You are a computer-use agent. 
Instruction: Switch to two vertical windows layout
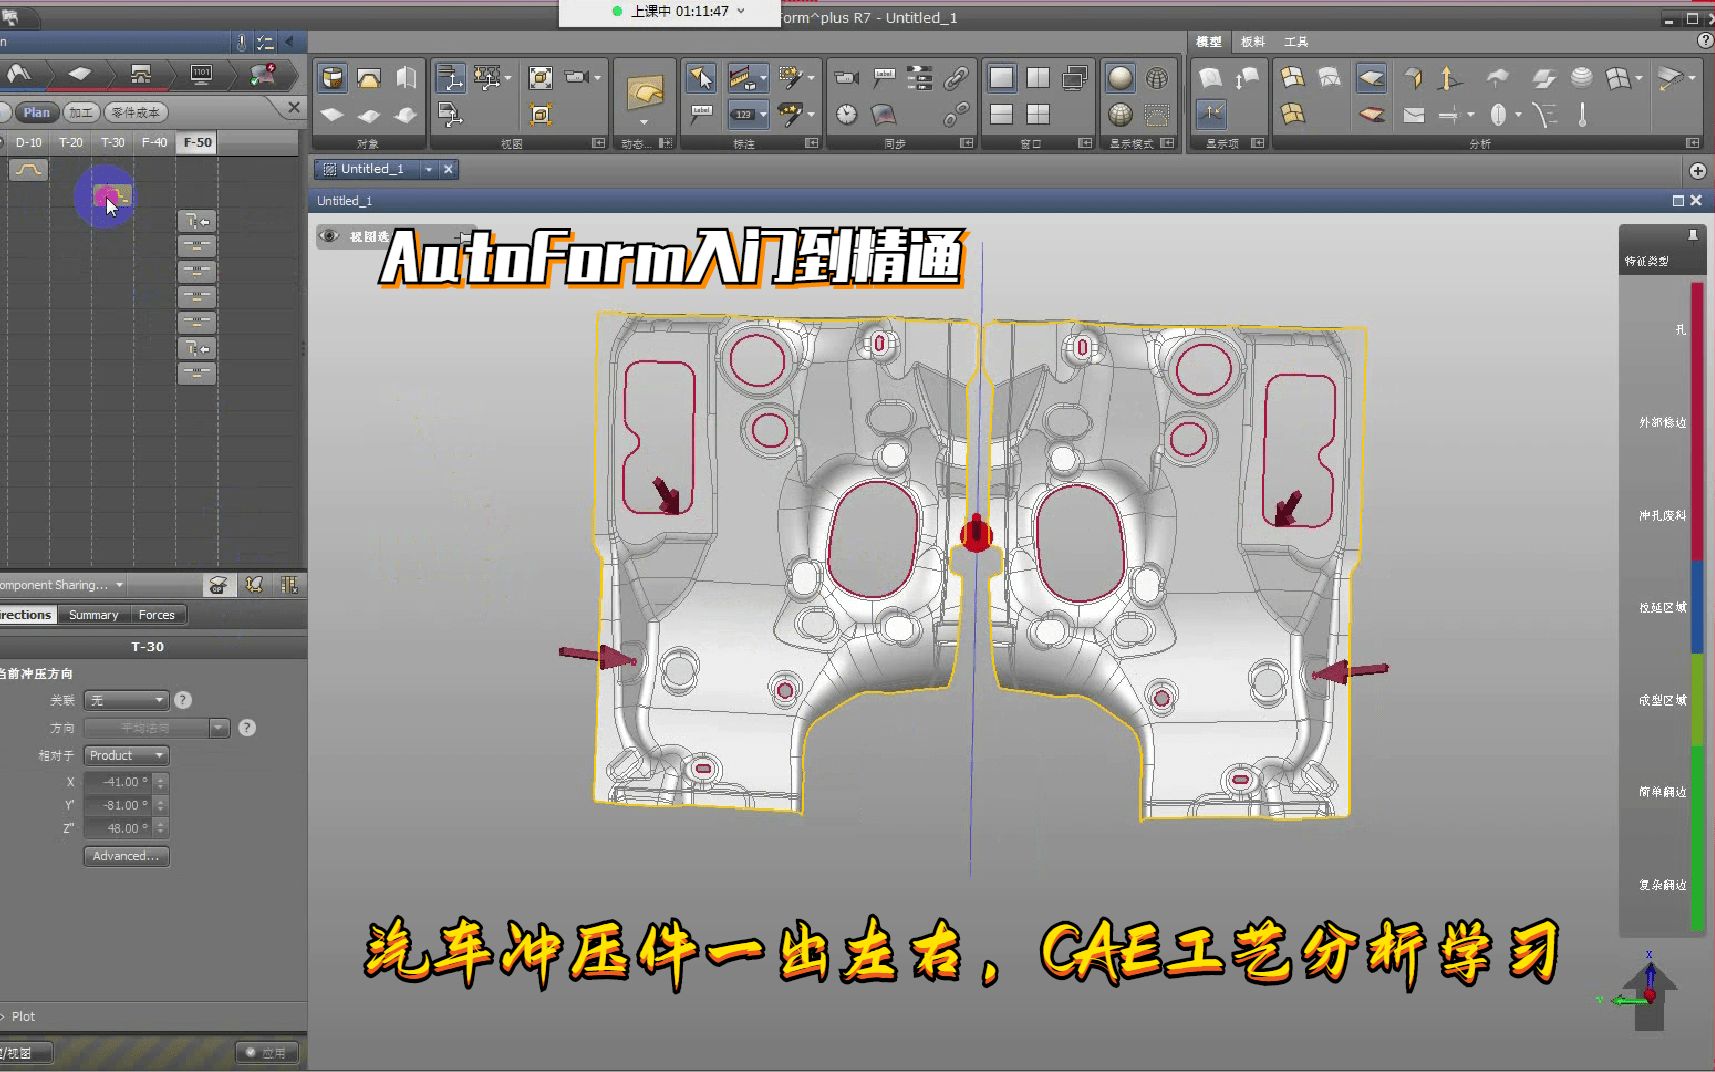(1038, 78)
